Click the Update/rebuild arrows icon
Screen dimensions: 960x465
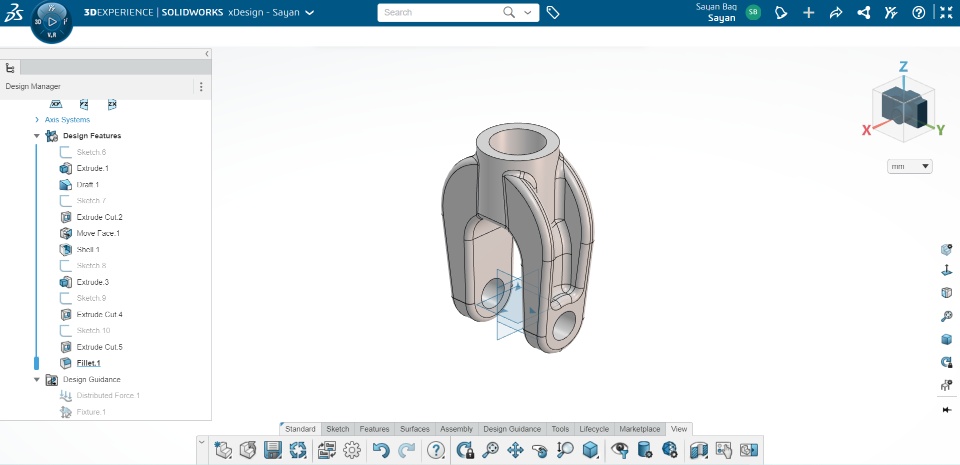(298, 451)
